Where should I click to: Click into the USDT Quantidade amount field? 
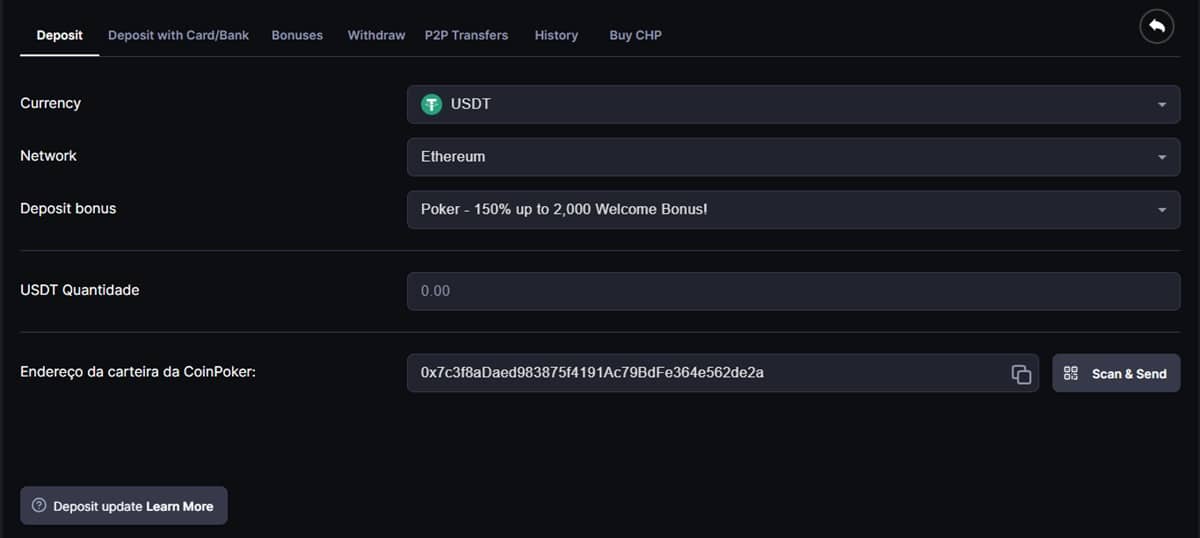click(794, 291)
